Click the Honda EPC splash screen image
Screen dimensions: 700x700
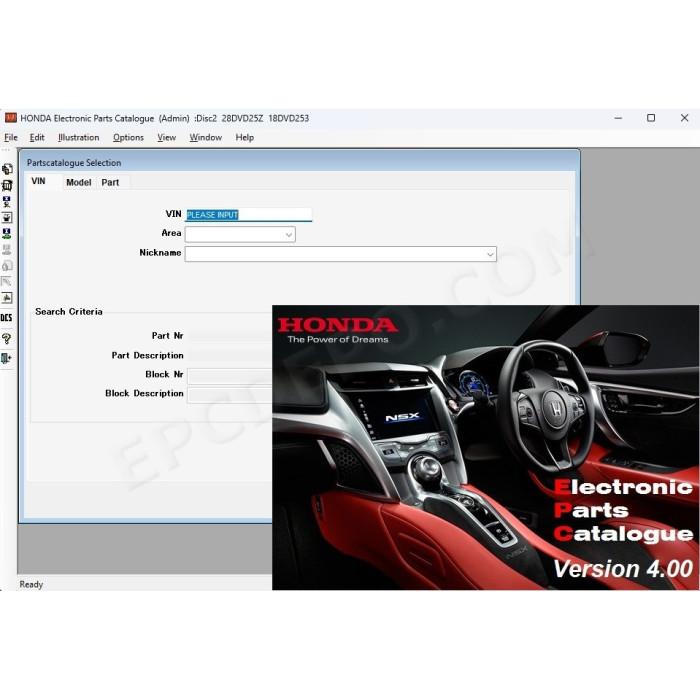pyautogui.click(x=485, y=447)
